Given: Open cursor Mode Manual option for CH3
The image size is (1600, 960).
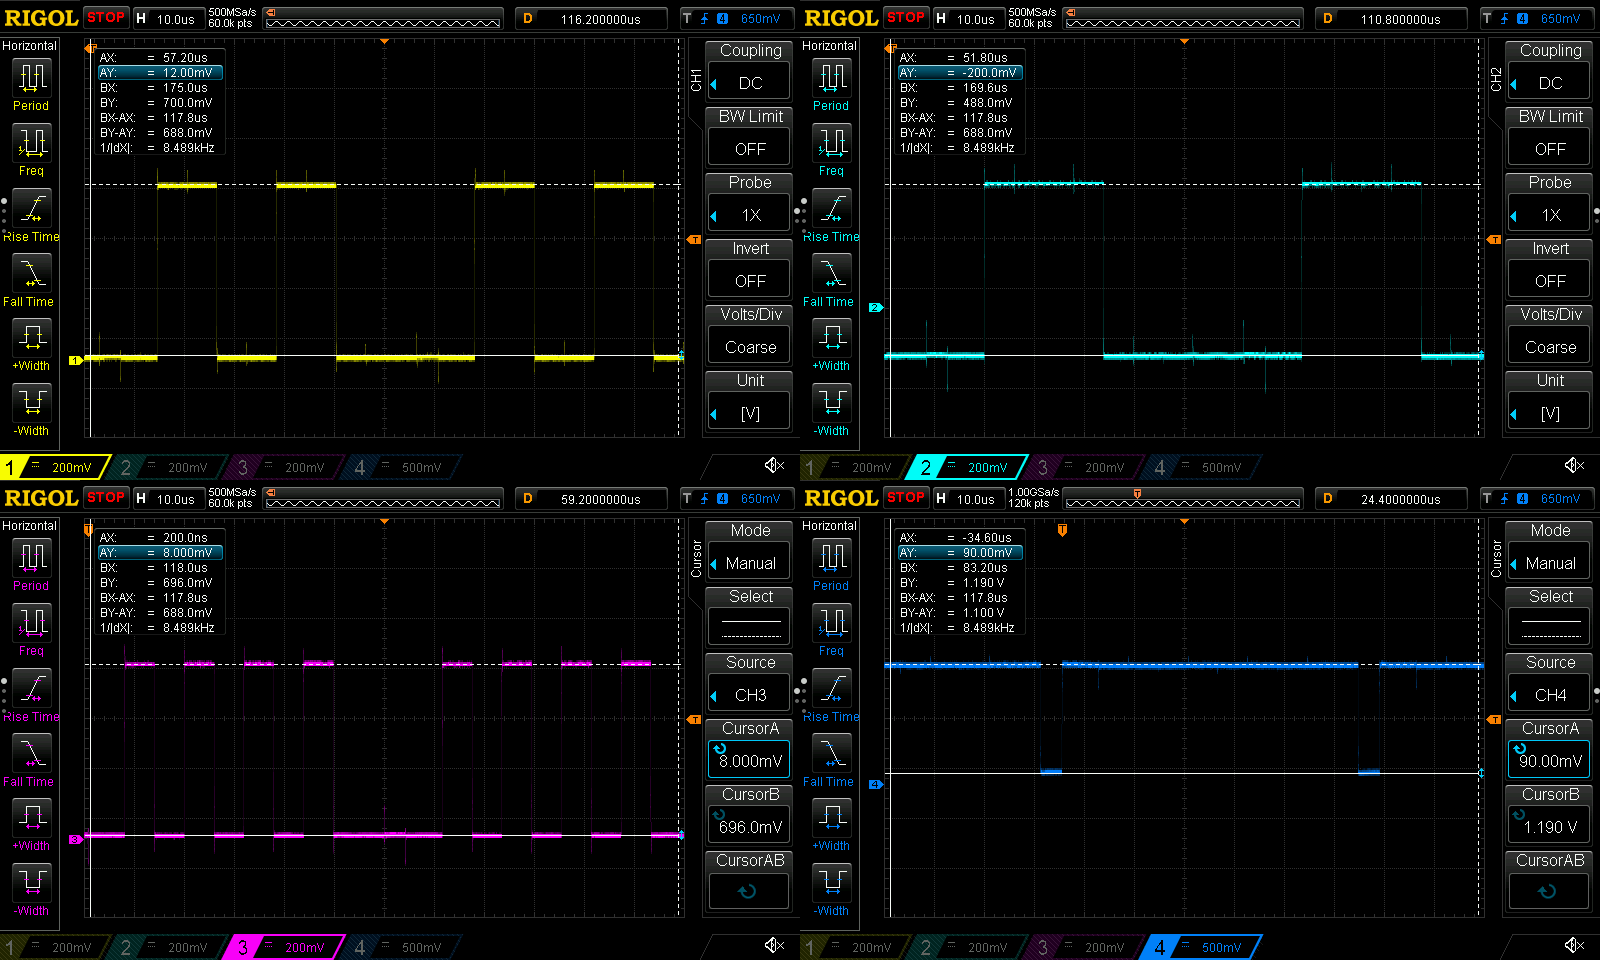Looking at the screenshot, I should (750, 562).
